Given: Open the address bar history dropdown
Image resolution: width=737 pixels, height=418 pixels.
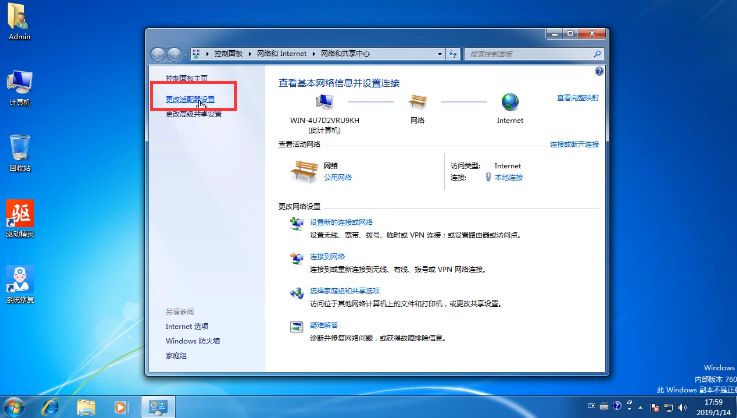Looking at the screenshot, I should pyautogui.click(x=440, y=54).
